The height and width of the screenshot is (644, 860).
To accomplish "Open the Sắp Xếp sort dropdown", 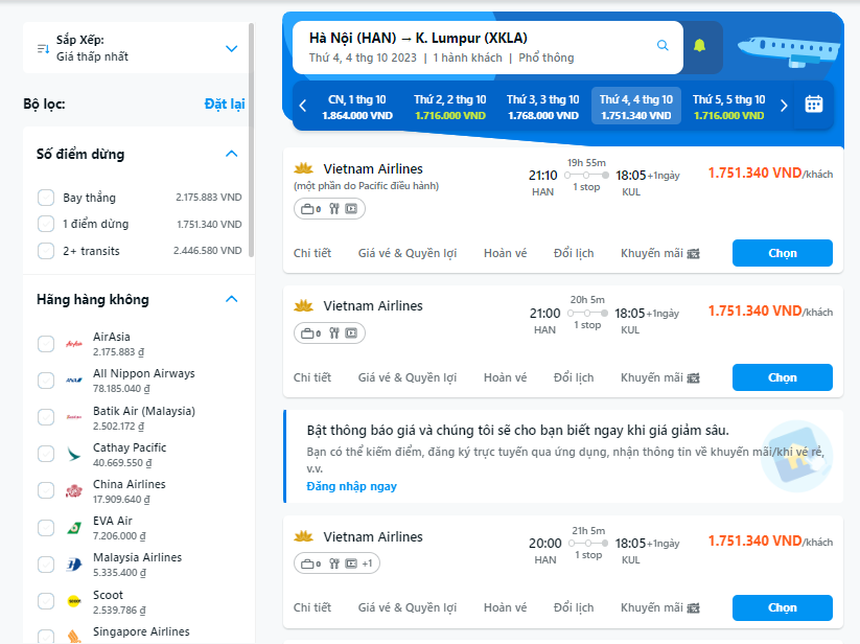I will pyautogui.click(x=231, y=48).
